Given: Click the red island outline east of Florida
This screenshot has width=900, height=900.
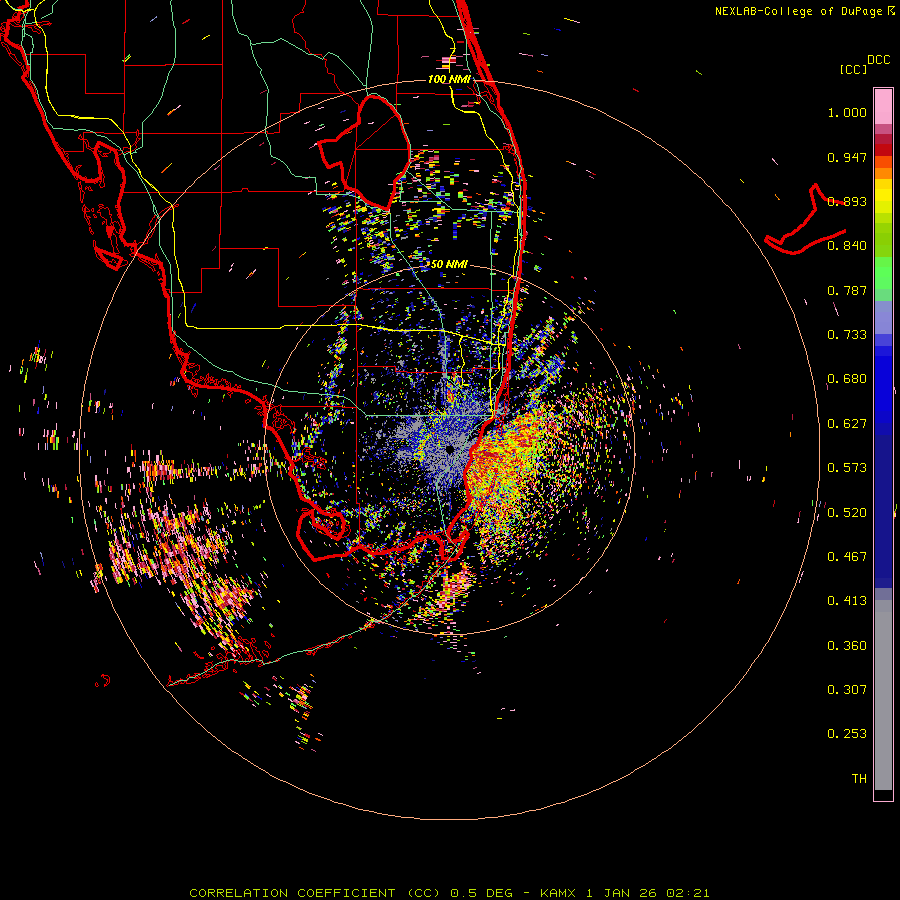Looking at the screenshot, I should point(804,221).
